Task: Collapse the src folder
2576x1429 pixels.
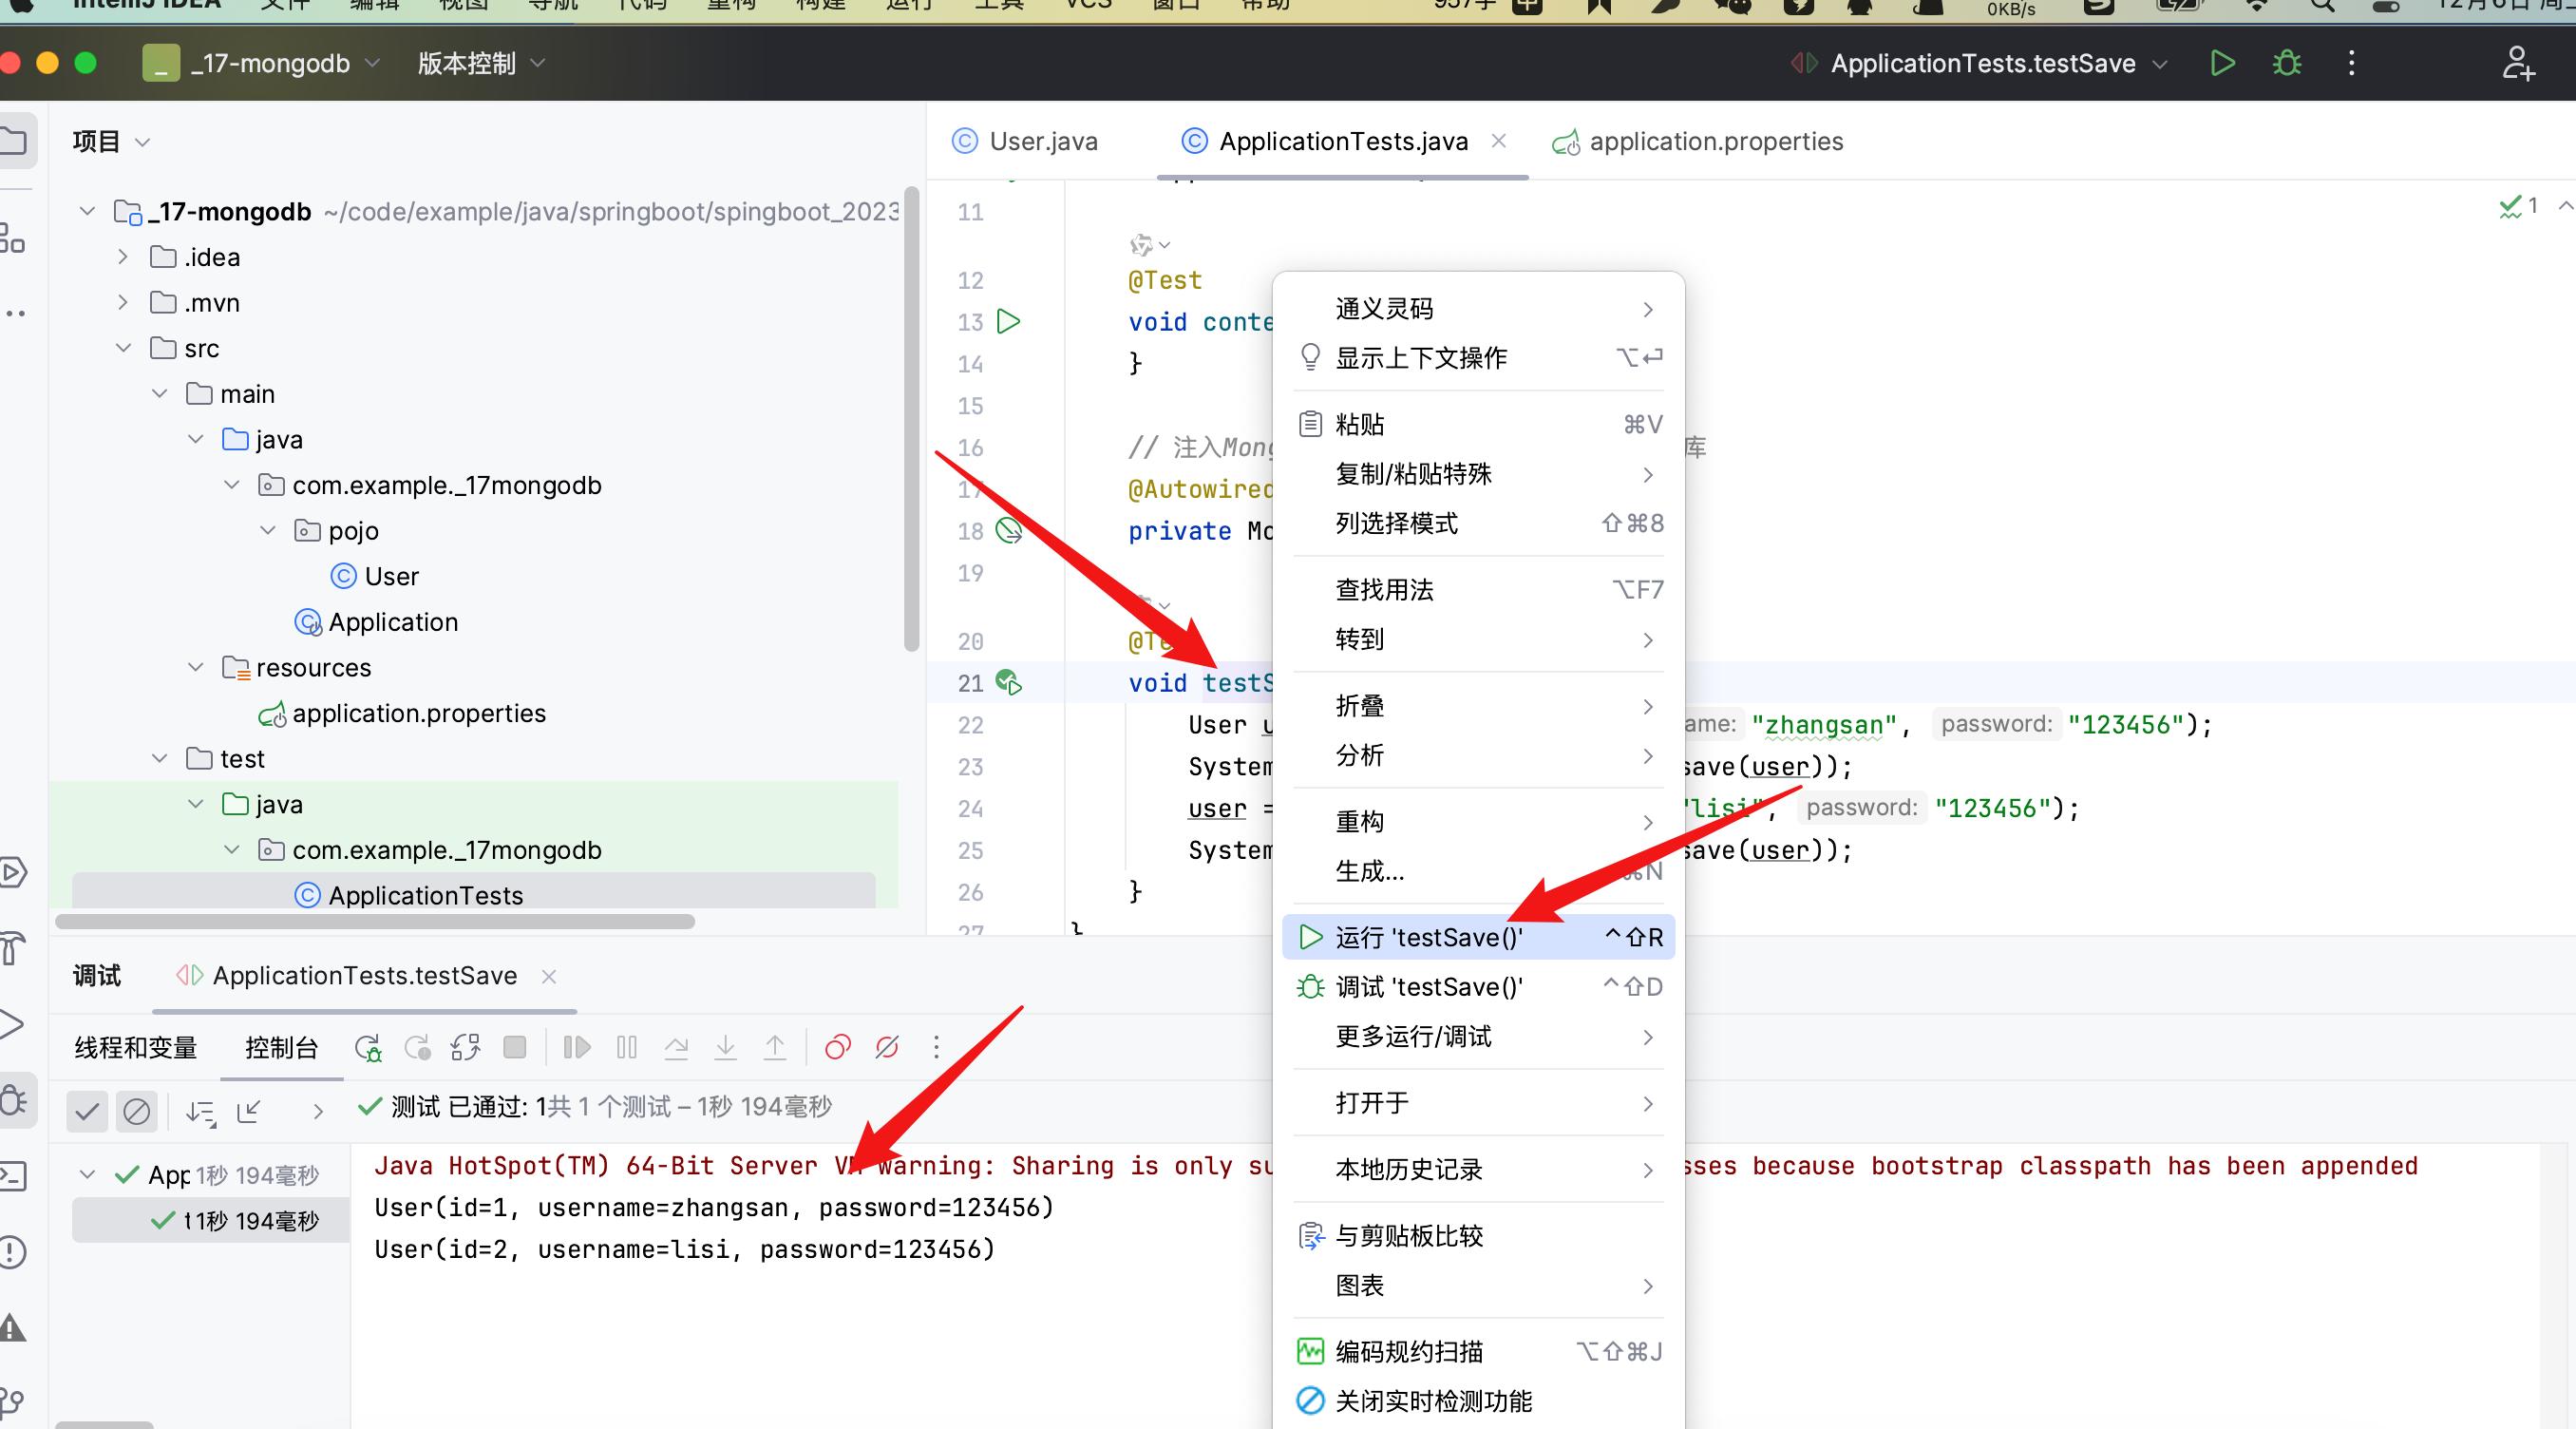Action: click(x=123, y=348)
